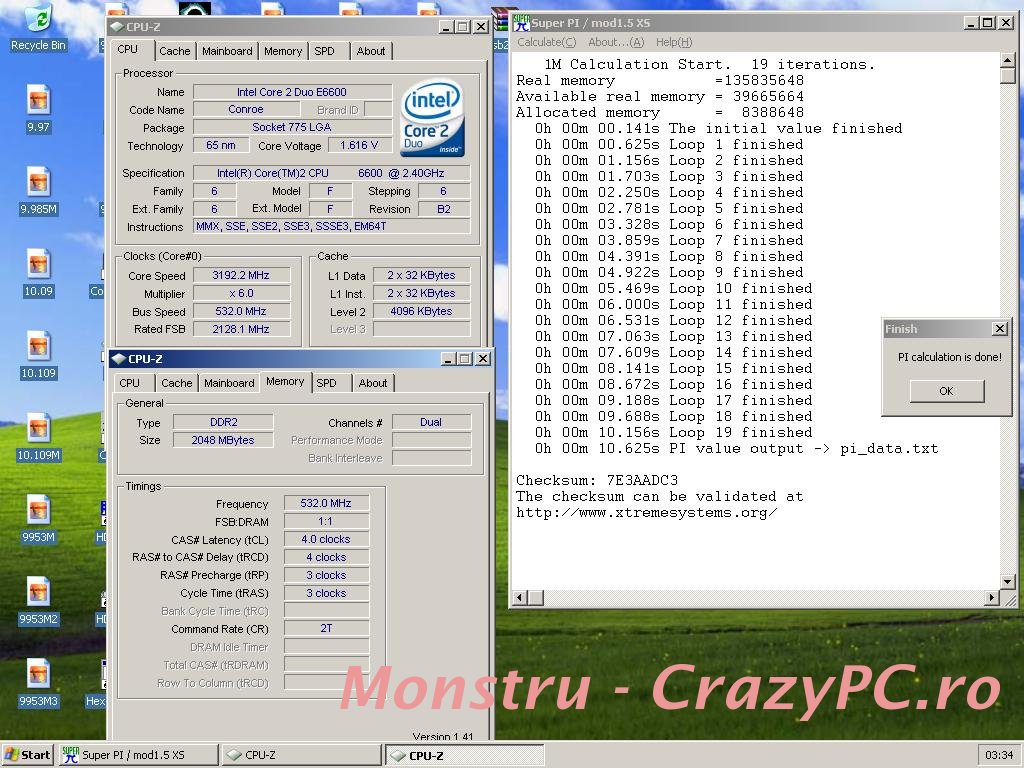Click the CAS# Latency value 4.0 clocks

[326, 539]
